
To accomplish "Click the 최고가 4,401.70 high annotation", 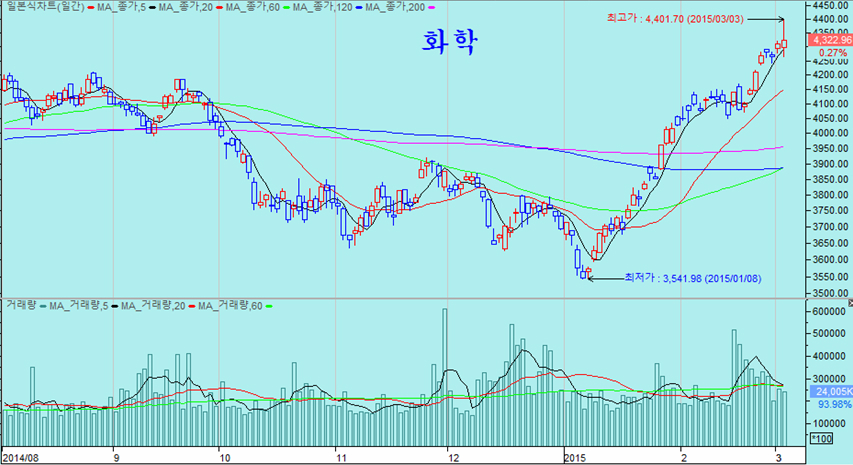I will coord(670,18).
